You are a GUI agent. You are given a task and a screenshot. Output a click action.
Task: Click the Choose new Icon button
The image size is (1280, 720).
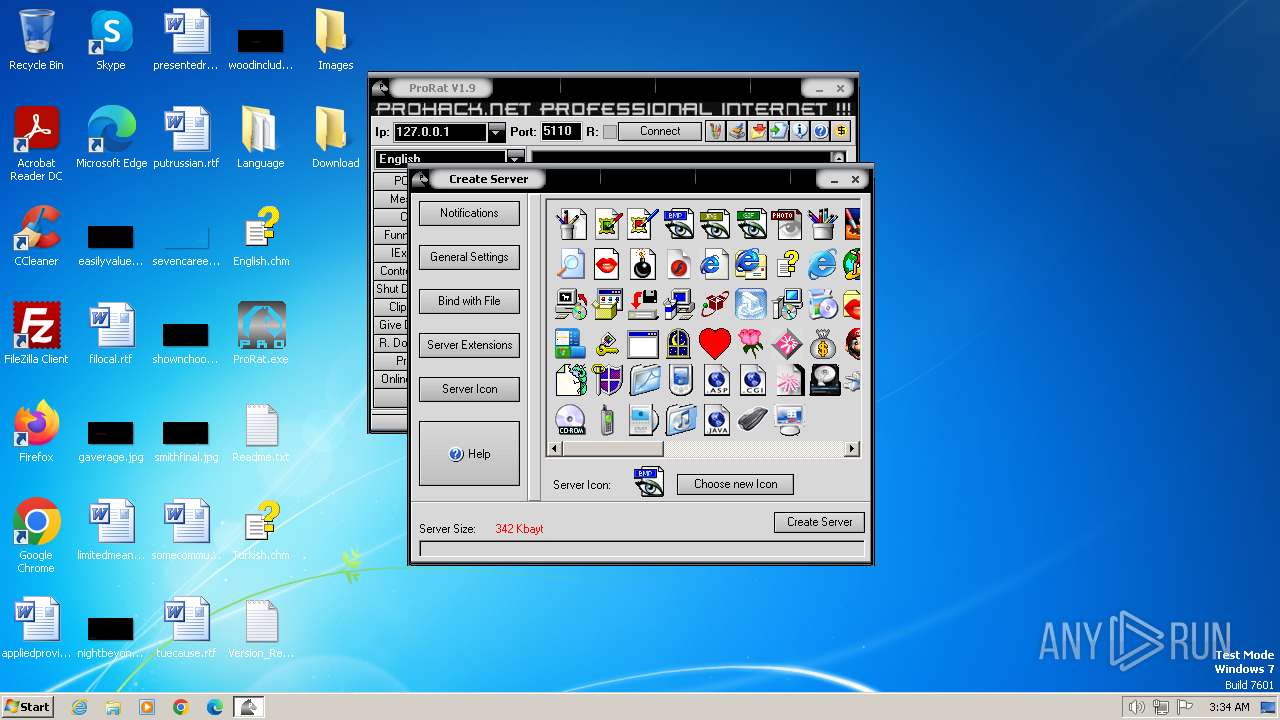tap(735, 484)
